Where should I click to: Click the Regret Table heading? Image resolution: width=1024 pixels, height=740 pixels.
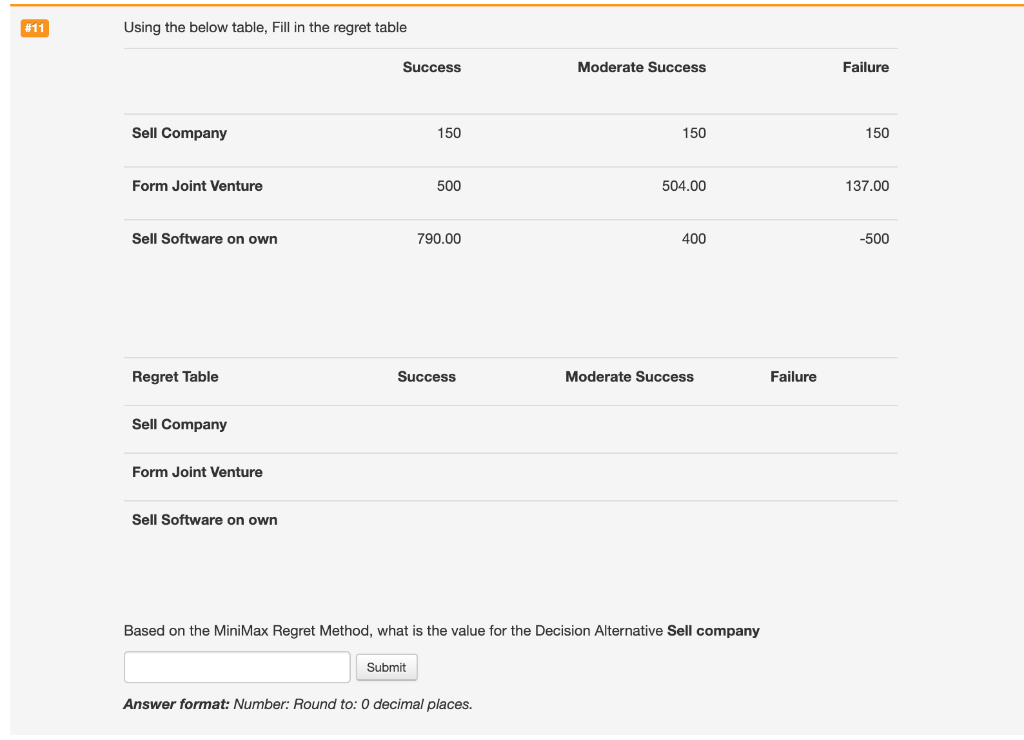[175, 377]
